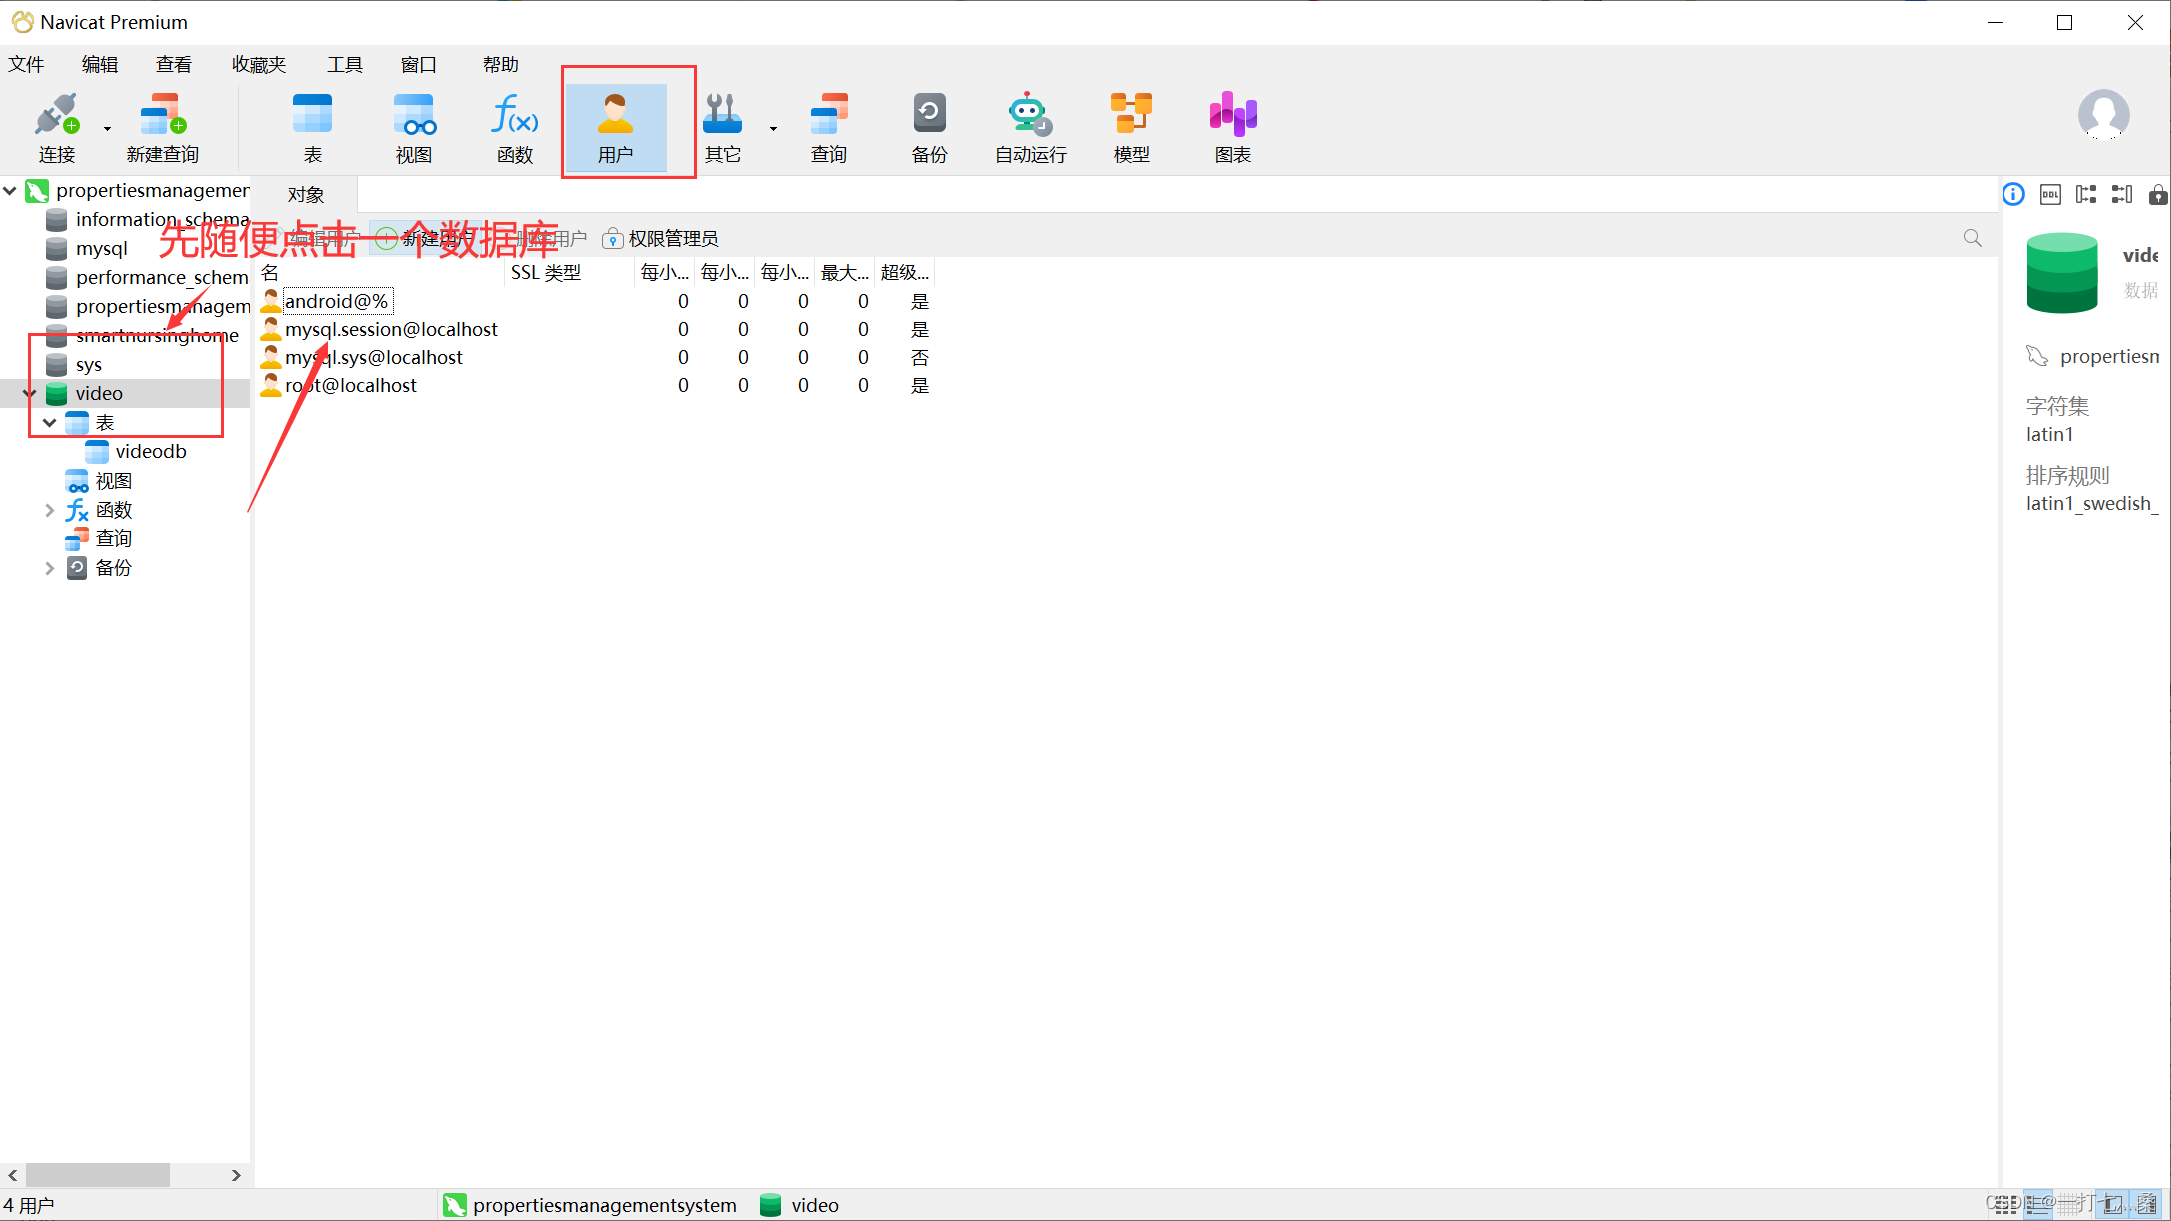The height and width of the screenshot is (1221, 2171).
Task: Click the sidebar horizontal scrollbar thumb
Action: tap(97, 1174)
